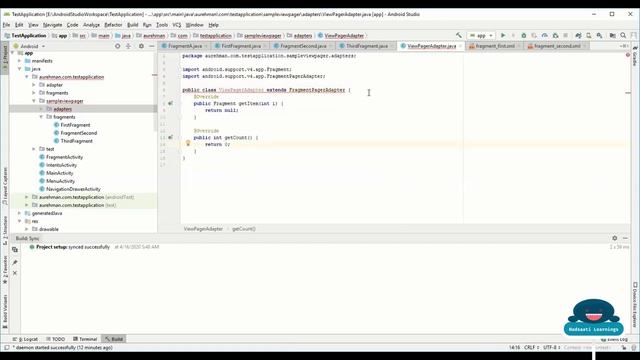Open the Gradle side panel button

click(635, 56)
